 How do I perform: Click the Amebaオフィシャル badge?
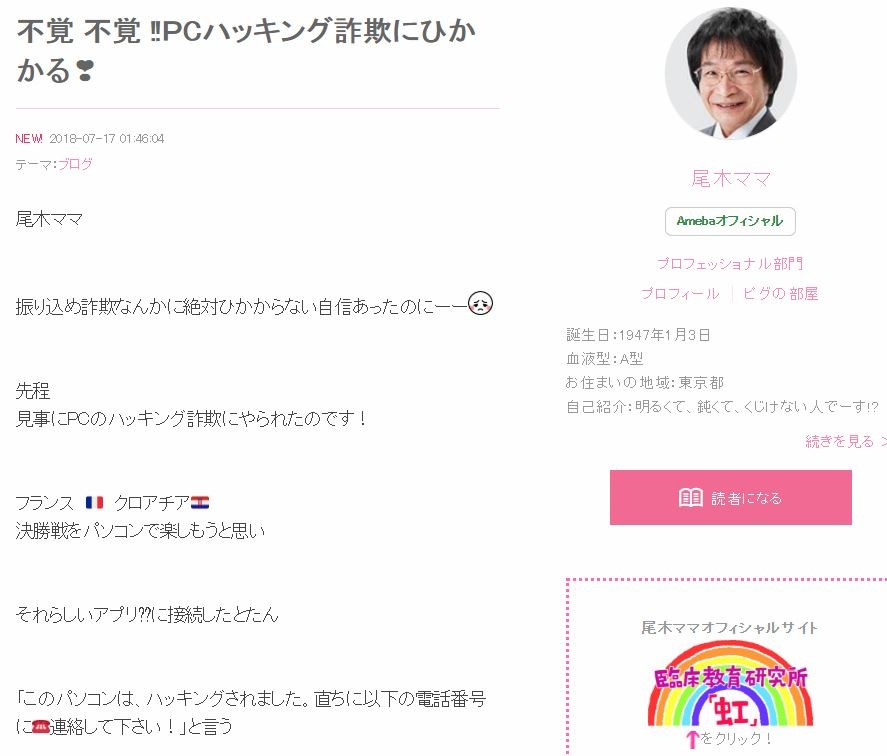tap(730, 221)
